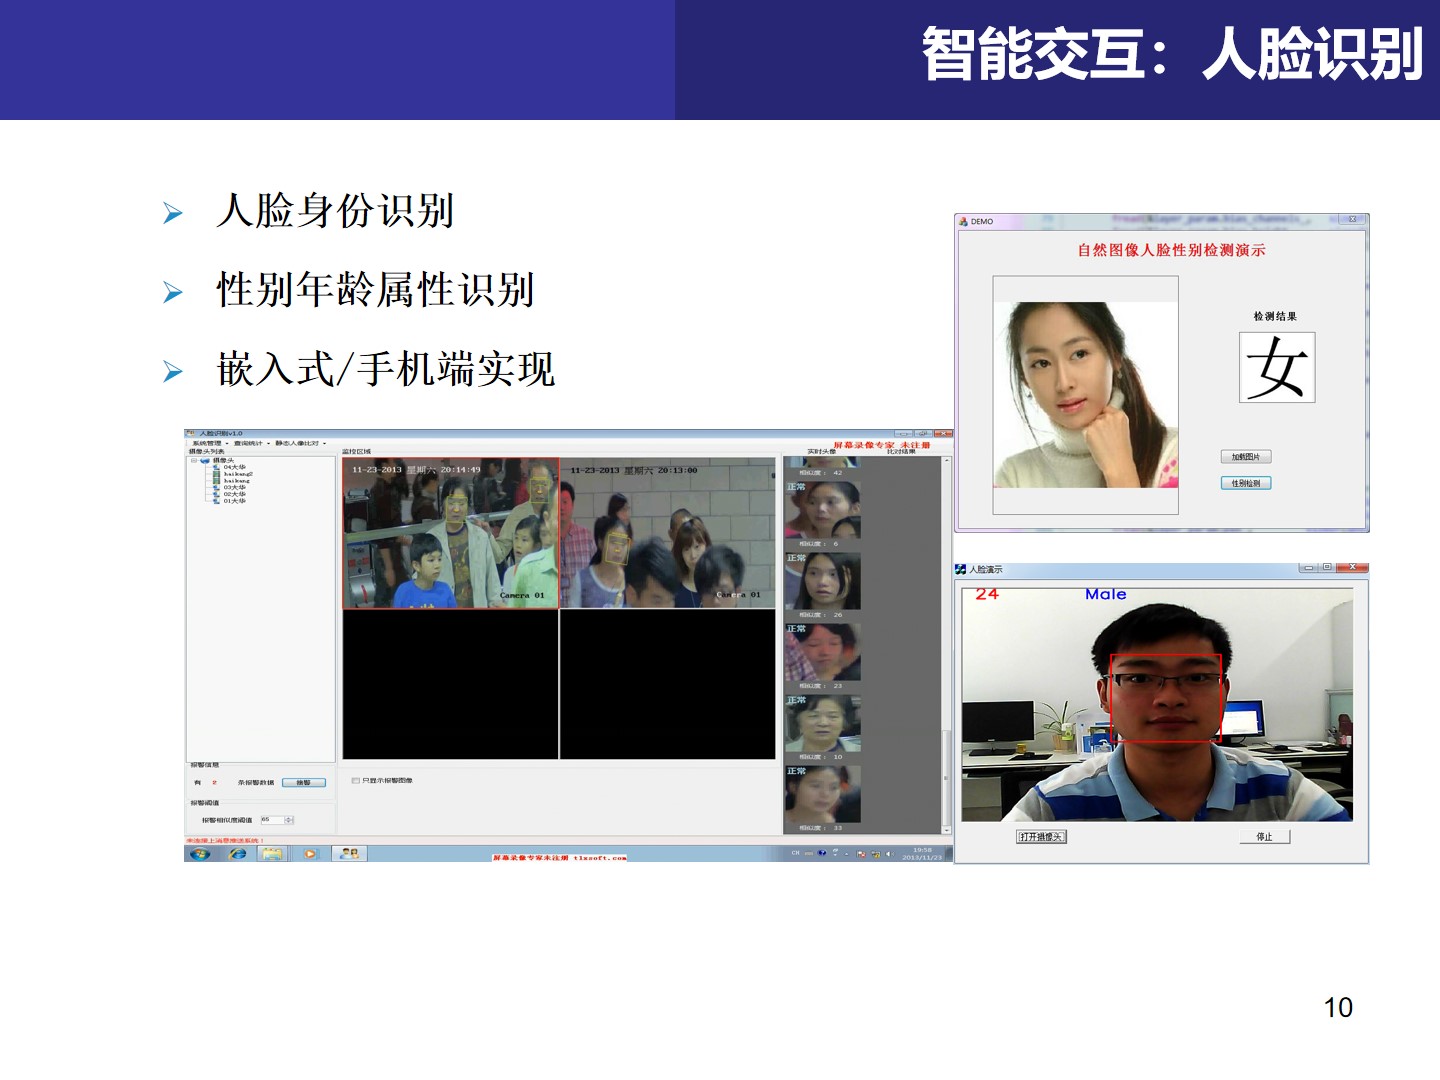Minimize the 人脸演示 window
The width and height of the screenshot is (1440, 1080).
[1308, 568]
